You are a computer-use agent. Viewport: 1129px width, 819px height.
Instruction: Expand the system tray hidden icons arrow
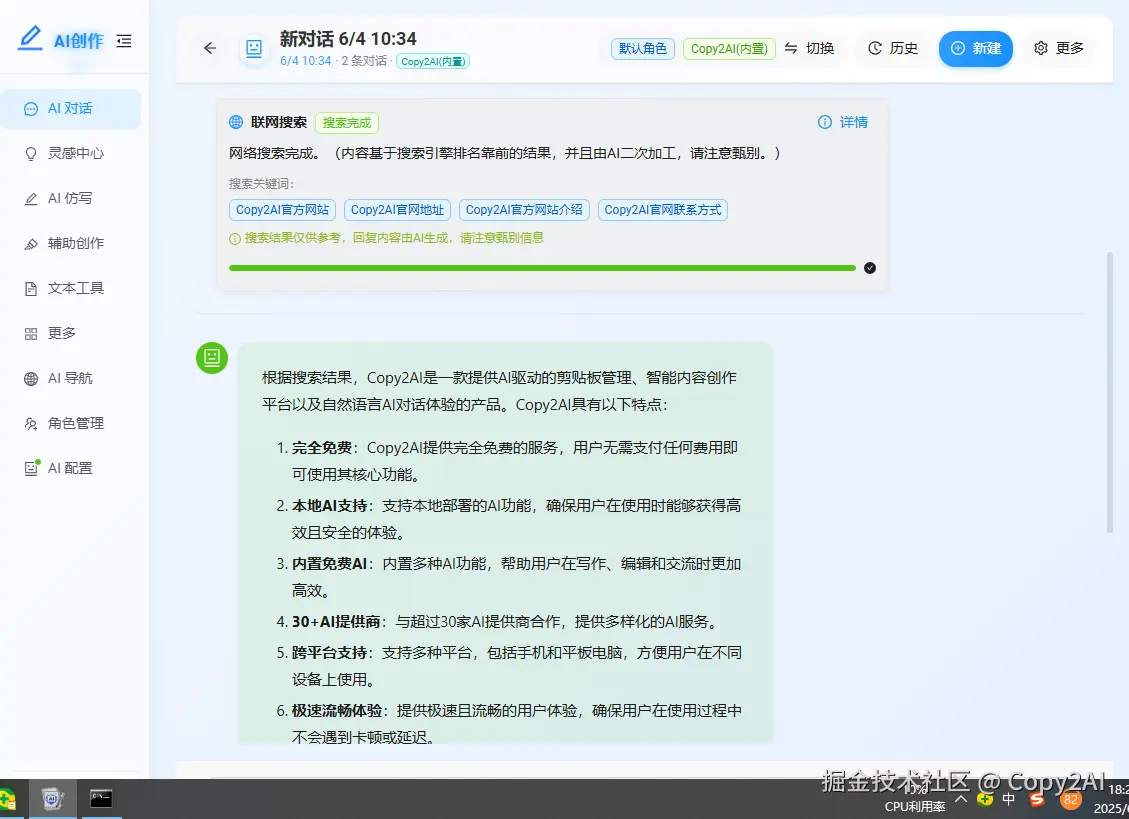(961, 799)
